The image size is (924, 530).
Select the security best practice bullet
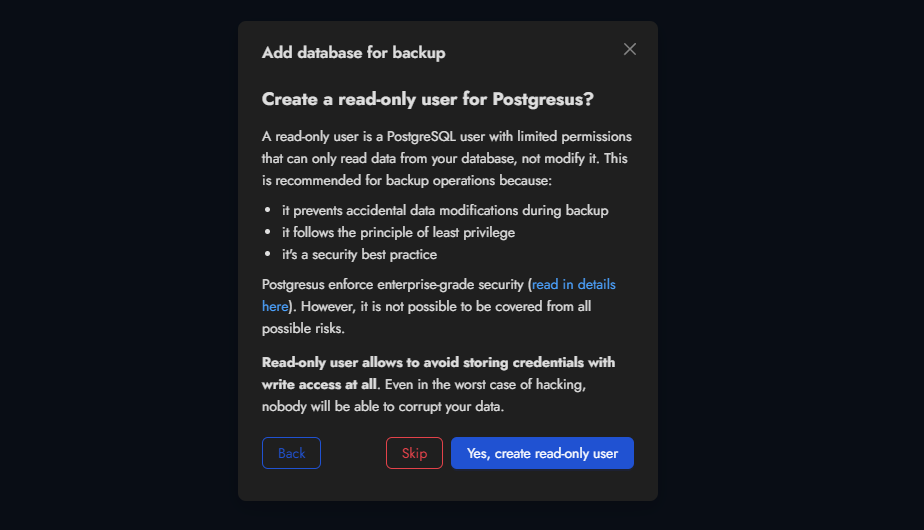point(359,254)
